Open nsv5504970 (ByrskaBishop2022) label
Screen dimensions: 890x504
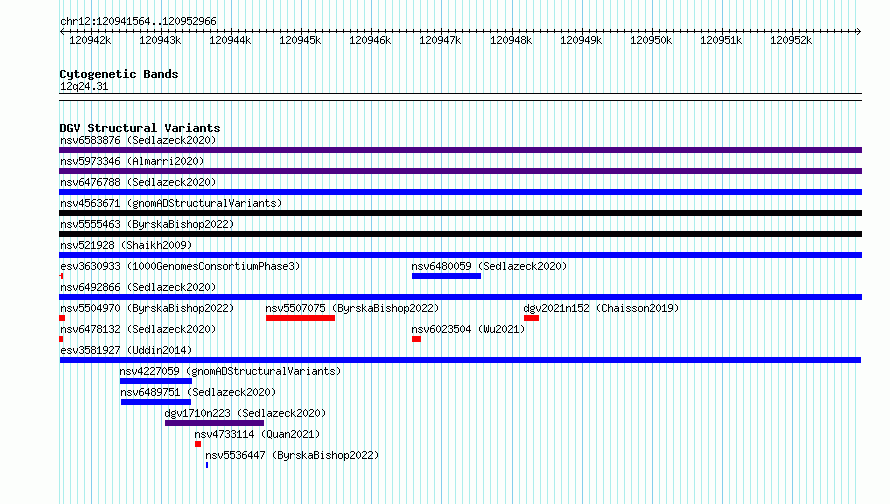tap(147, 308)
